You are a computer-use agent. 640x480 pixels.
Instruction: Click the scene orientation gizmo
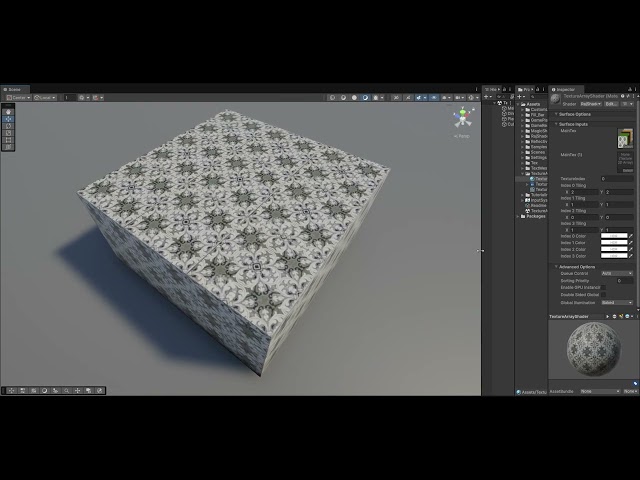point(463,118)
